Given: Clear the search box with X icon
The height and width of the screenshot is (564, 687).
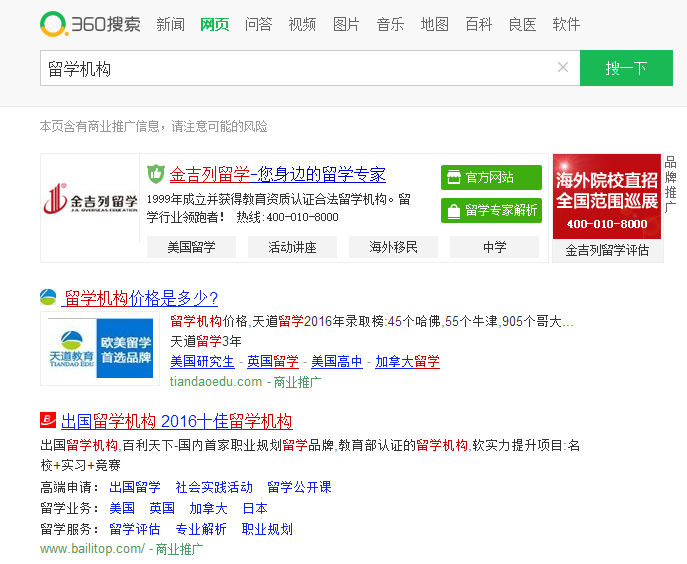Looking at the screenshot, I should (563, 68).
